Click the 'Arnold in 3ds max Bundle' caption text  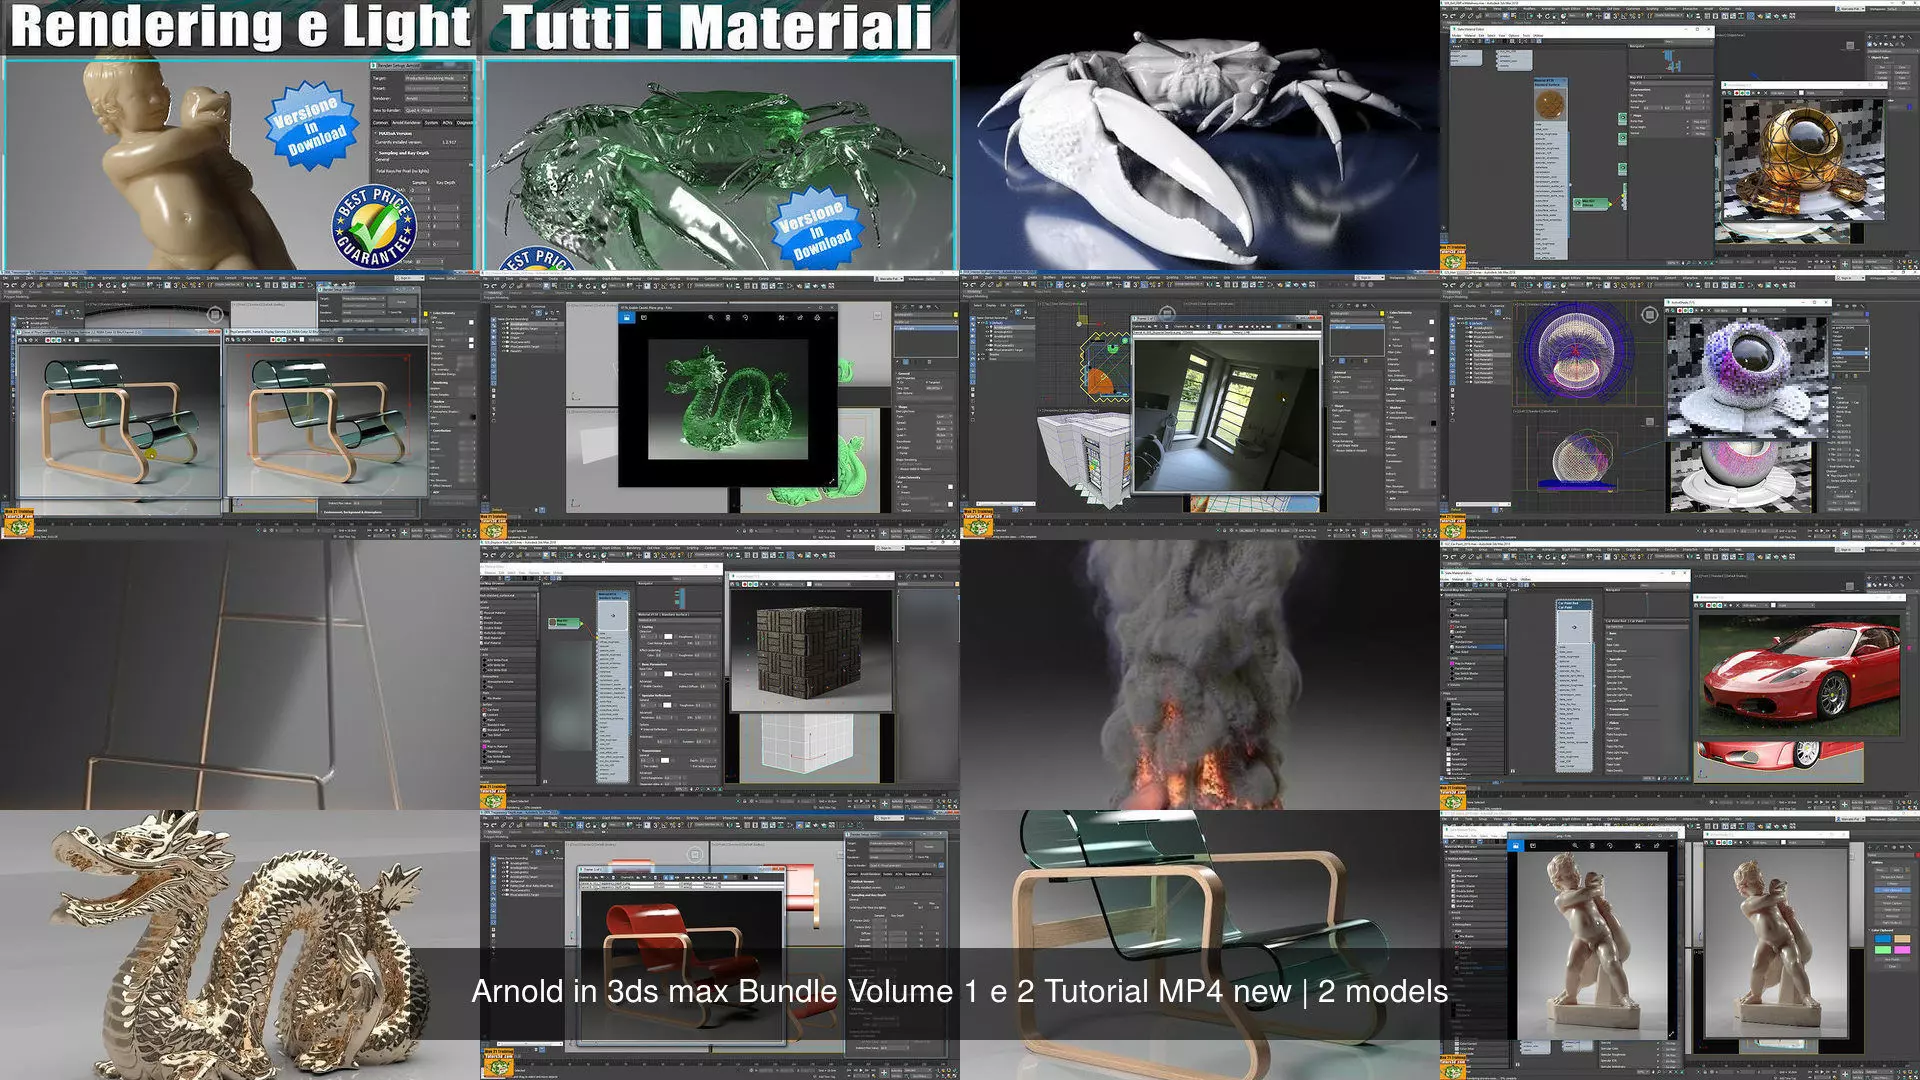(x=960, y=991)
